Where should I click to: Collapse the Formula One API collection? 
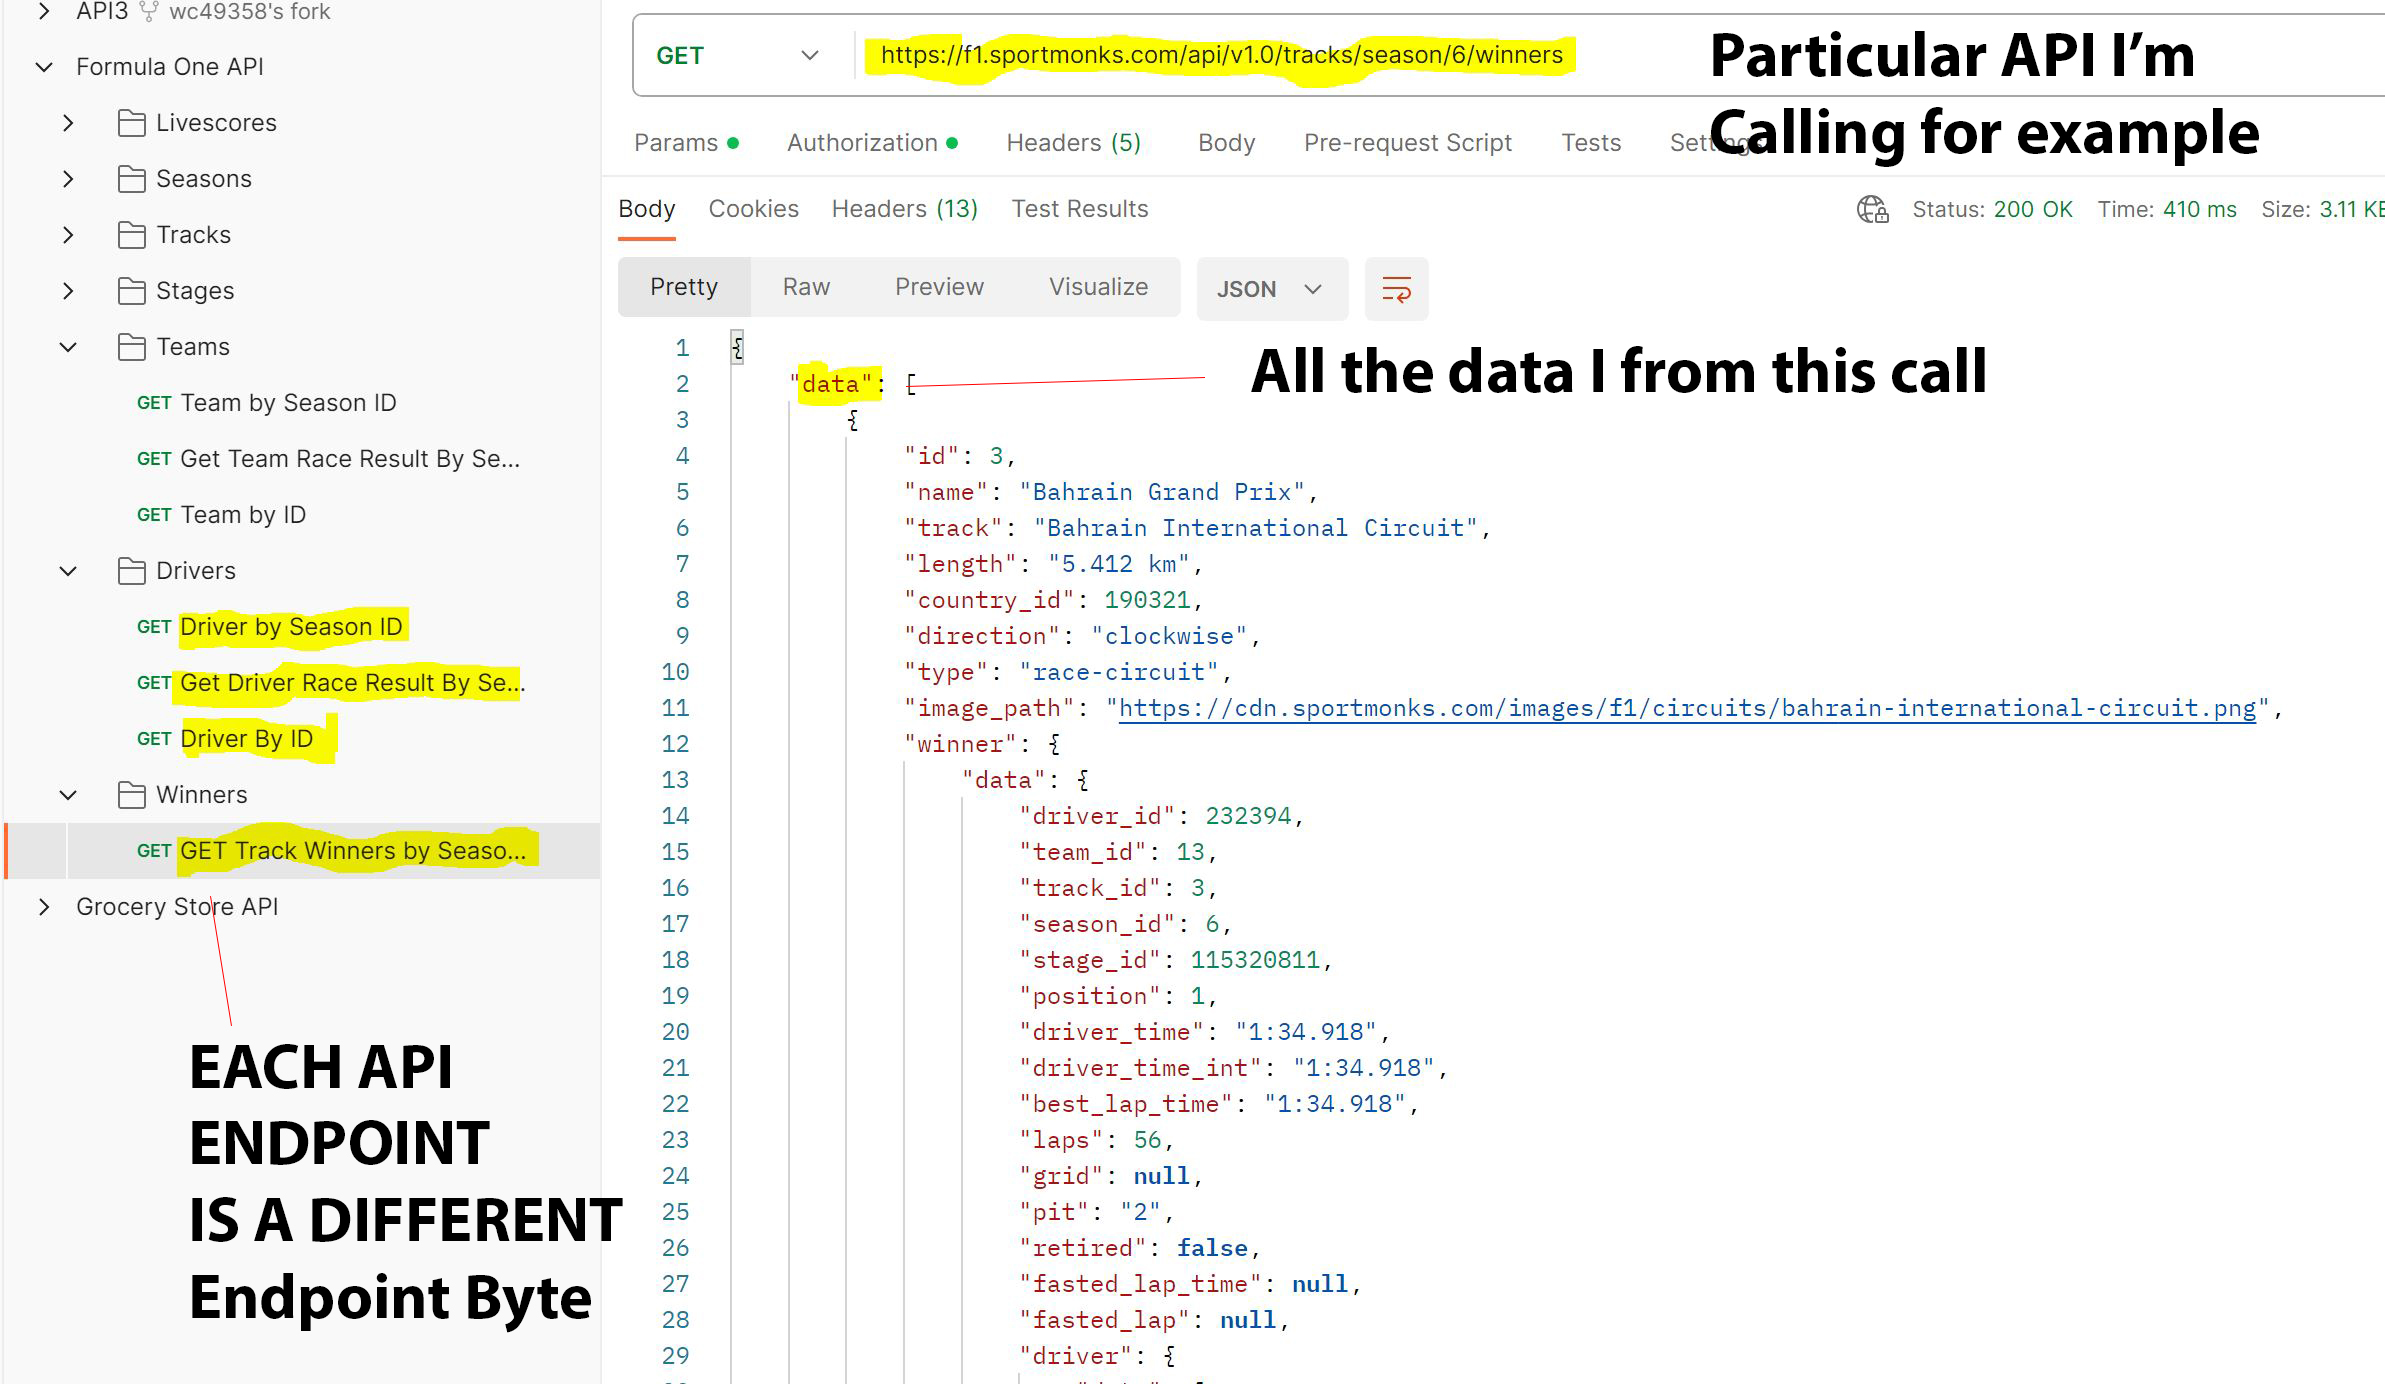[44, 67]
